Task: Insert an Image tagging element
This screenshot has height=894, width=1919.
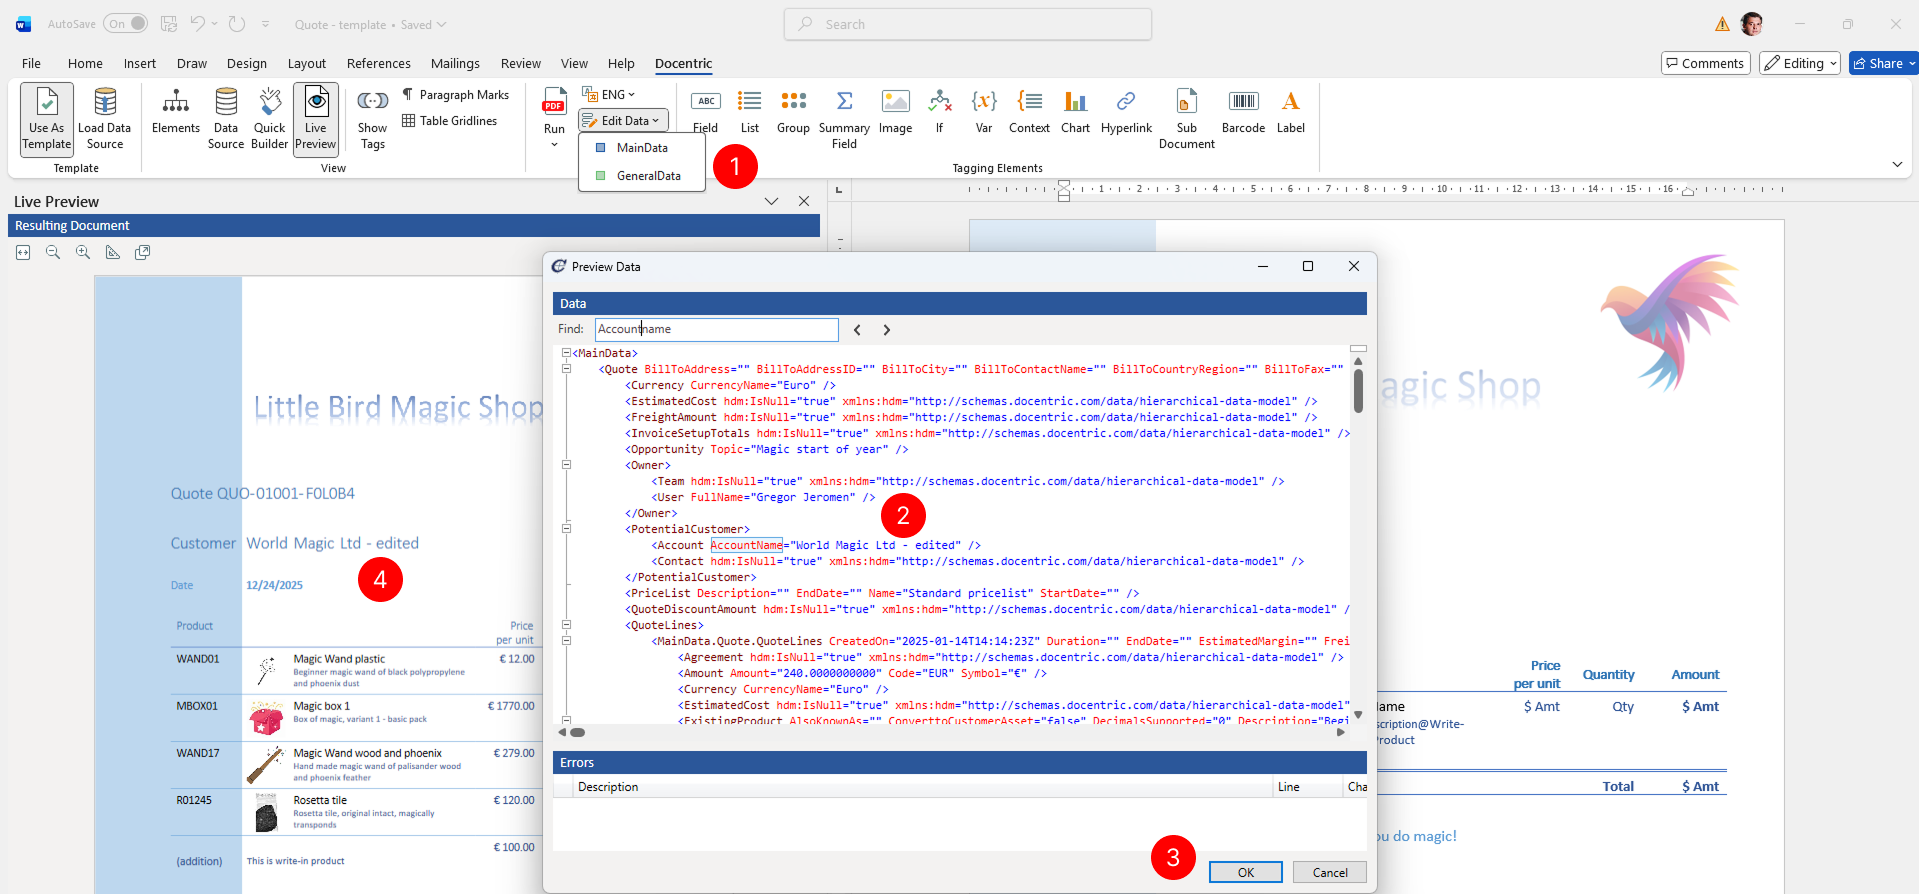Action: coord(895,110)
